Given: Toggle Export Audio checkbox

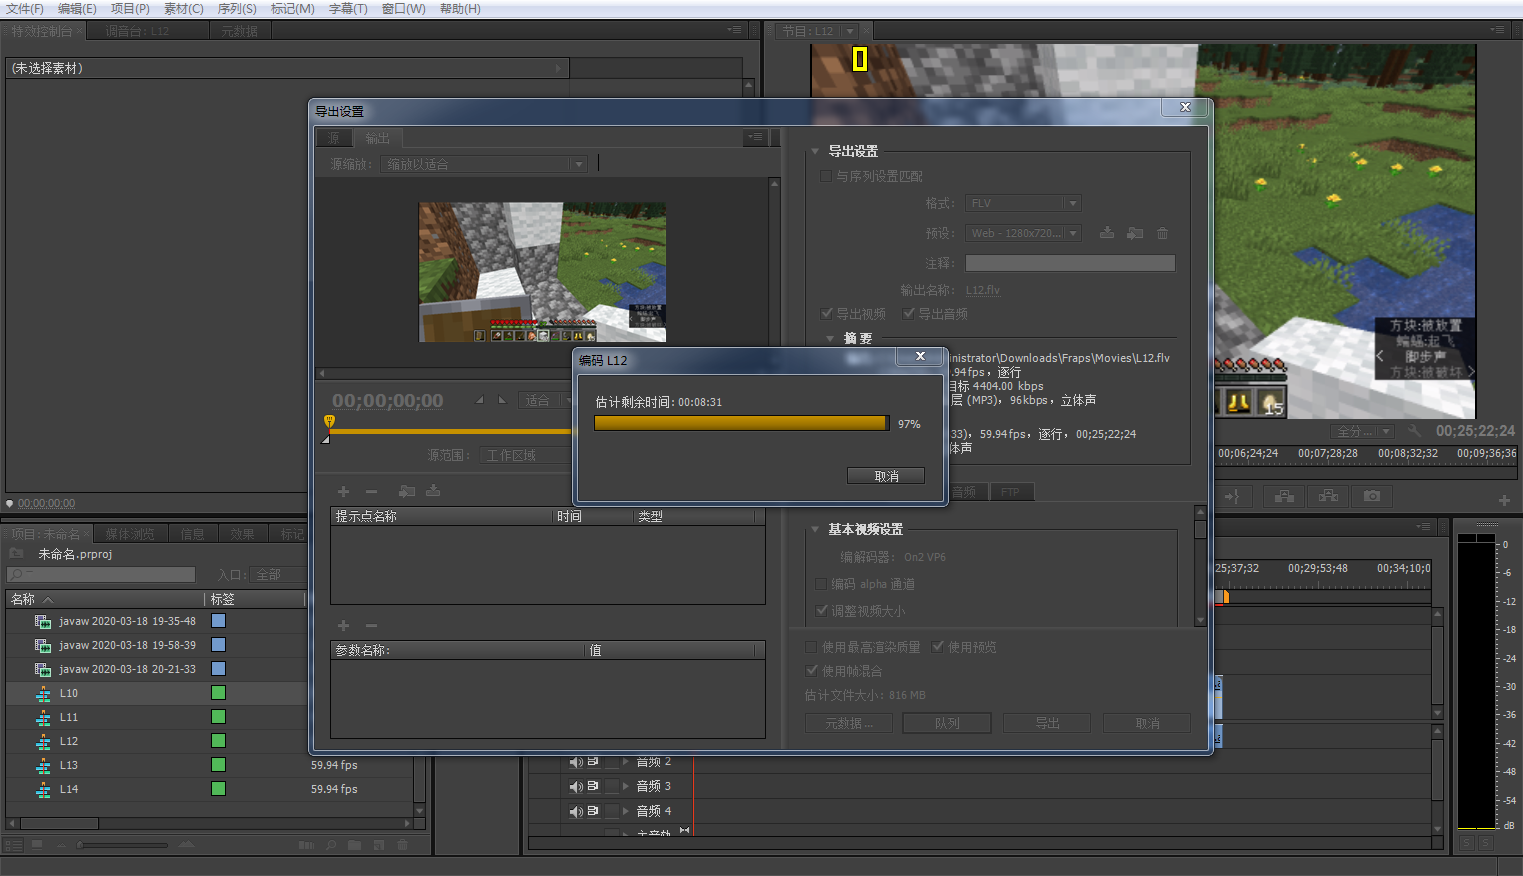Looking at the screenshot, I should point(909,313).
